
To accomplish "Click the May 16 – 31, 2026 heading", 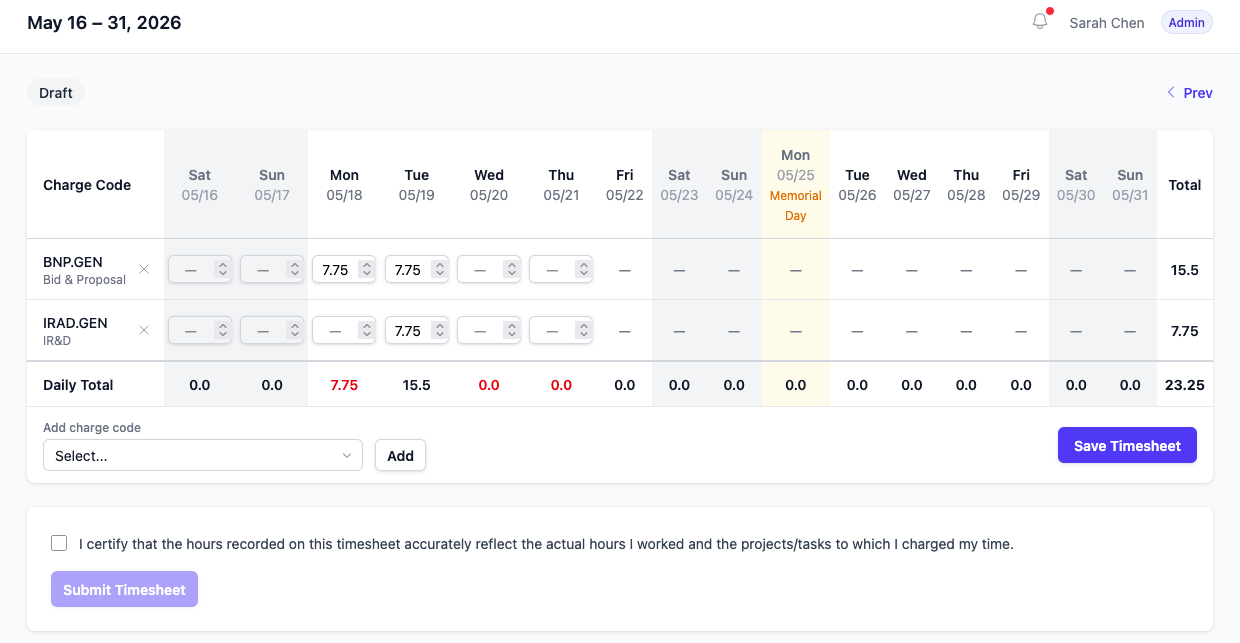I will [104, 22].
